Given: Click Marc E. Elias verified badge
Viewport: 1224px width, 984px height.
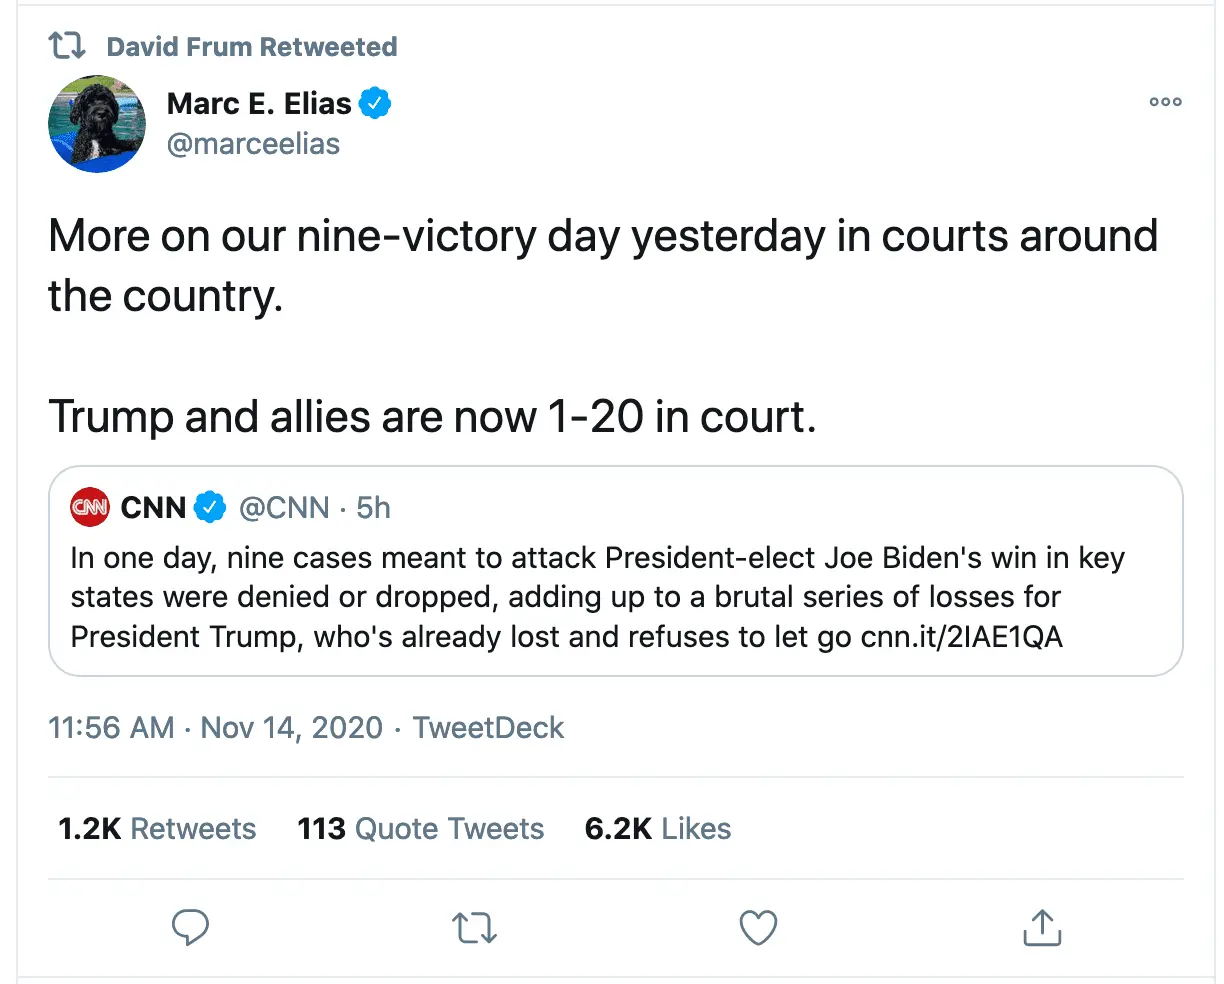Looking at the screenshot, I should pos(375,103).
